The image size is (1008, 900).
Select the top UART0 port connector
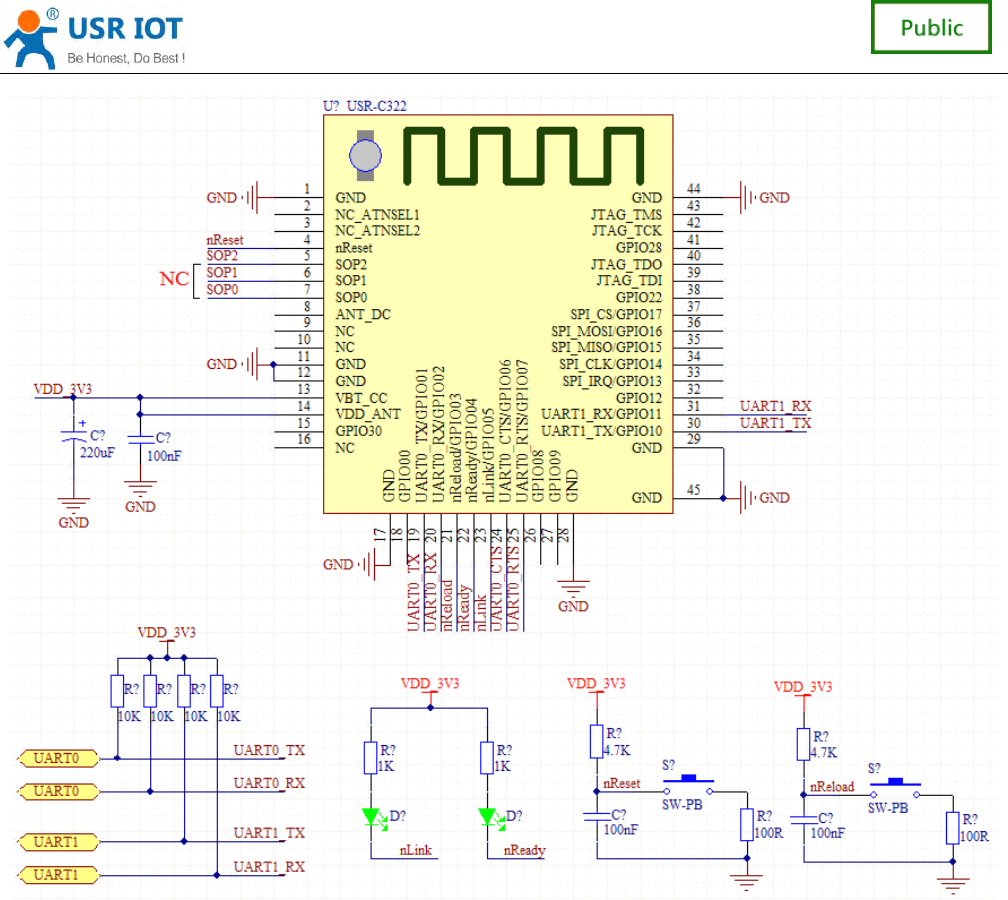(x=58, y=759)
